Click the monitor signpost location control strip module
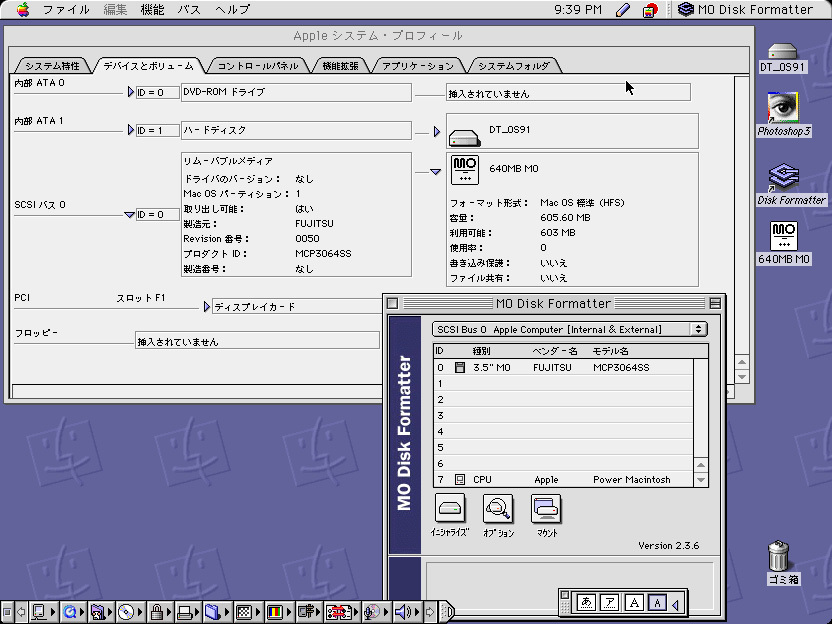832x624 pixels. [x=307, y=612]
